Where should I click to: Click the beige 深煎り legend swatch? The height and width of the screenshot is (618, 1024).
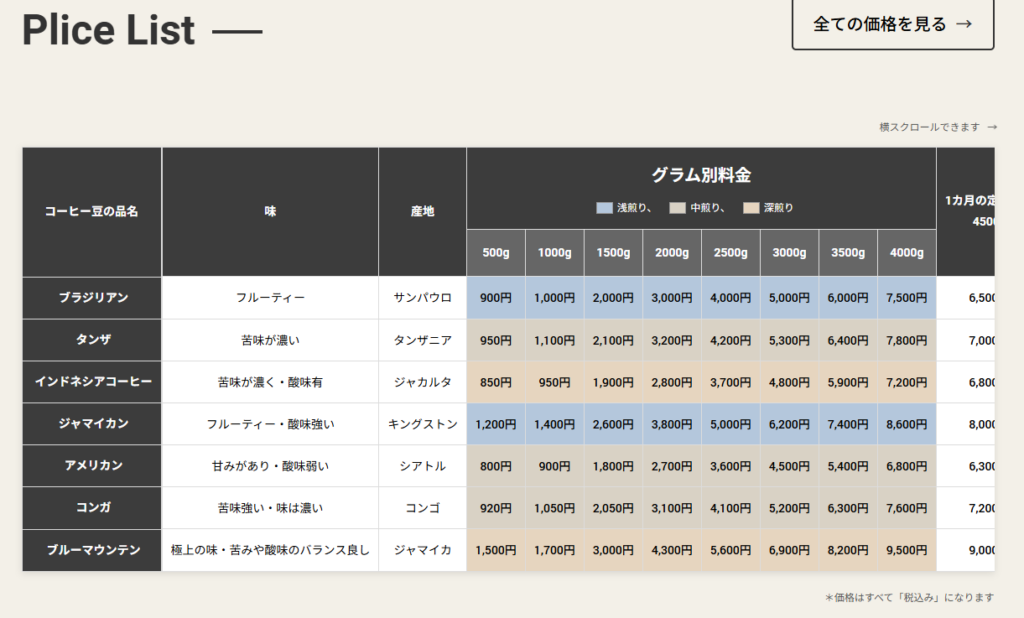point(751,208)
